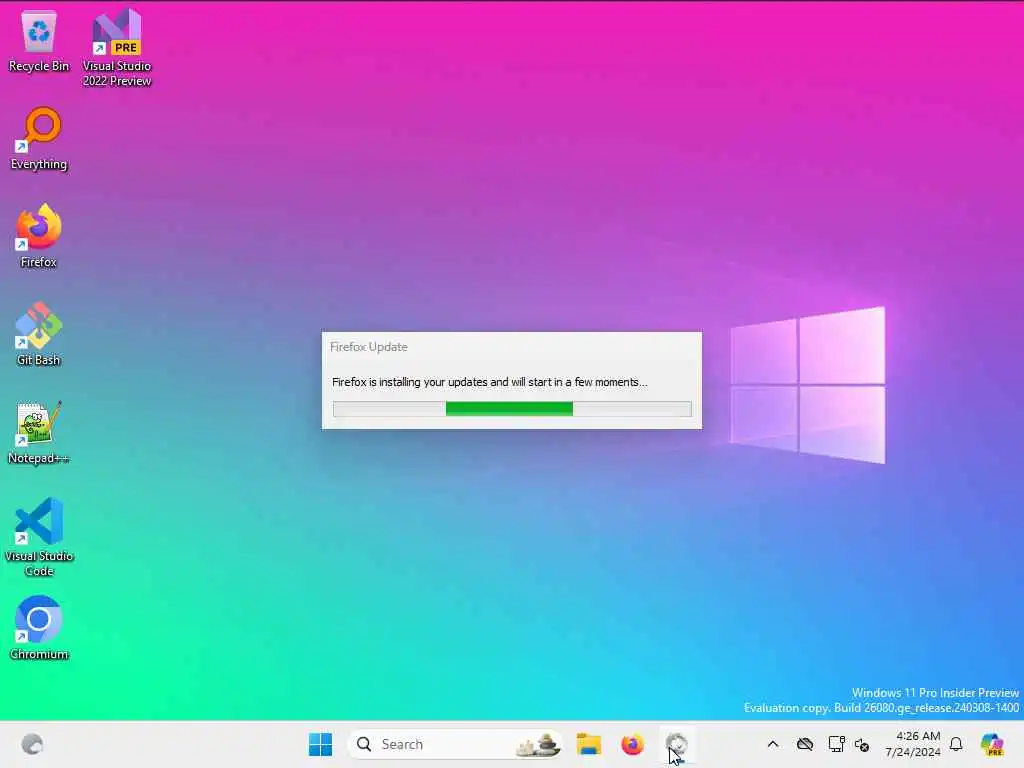
Task: Select the Chromium desktop shortcut
Action: click(x=39, y=628)
